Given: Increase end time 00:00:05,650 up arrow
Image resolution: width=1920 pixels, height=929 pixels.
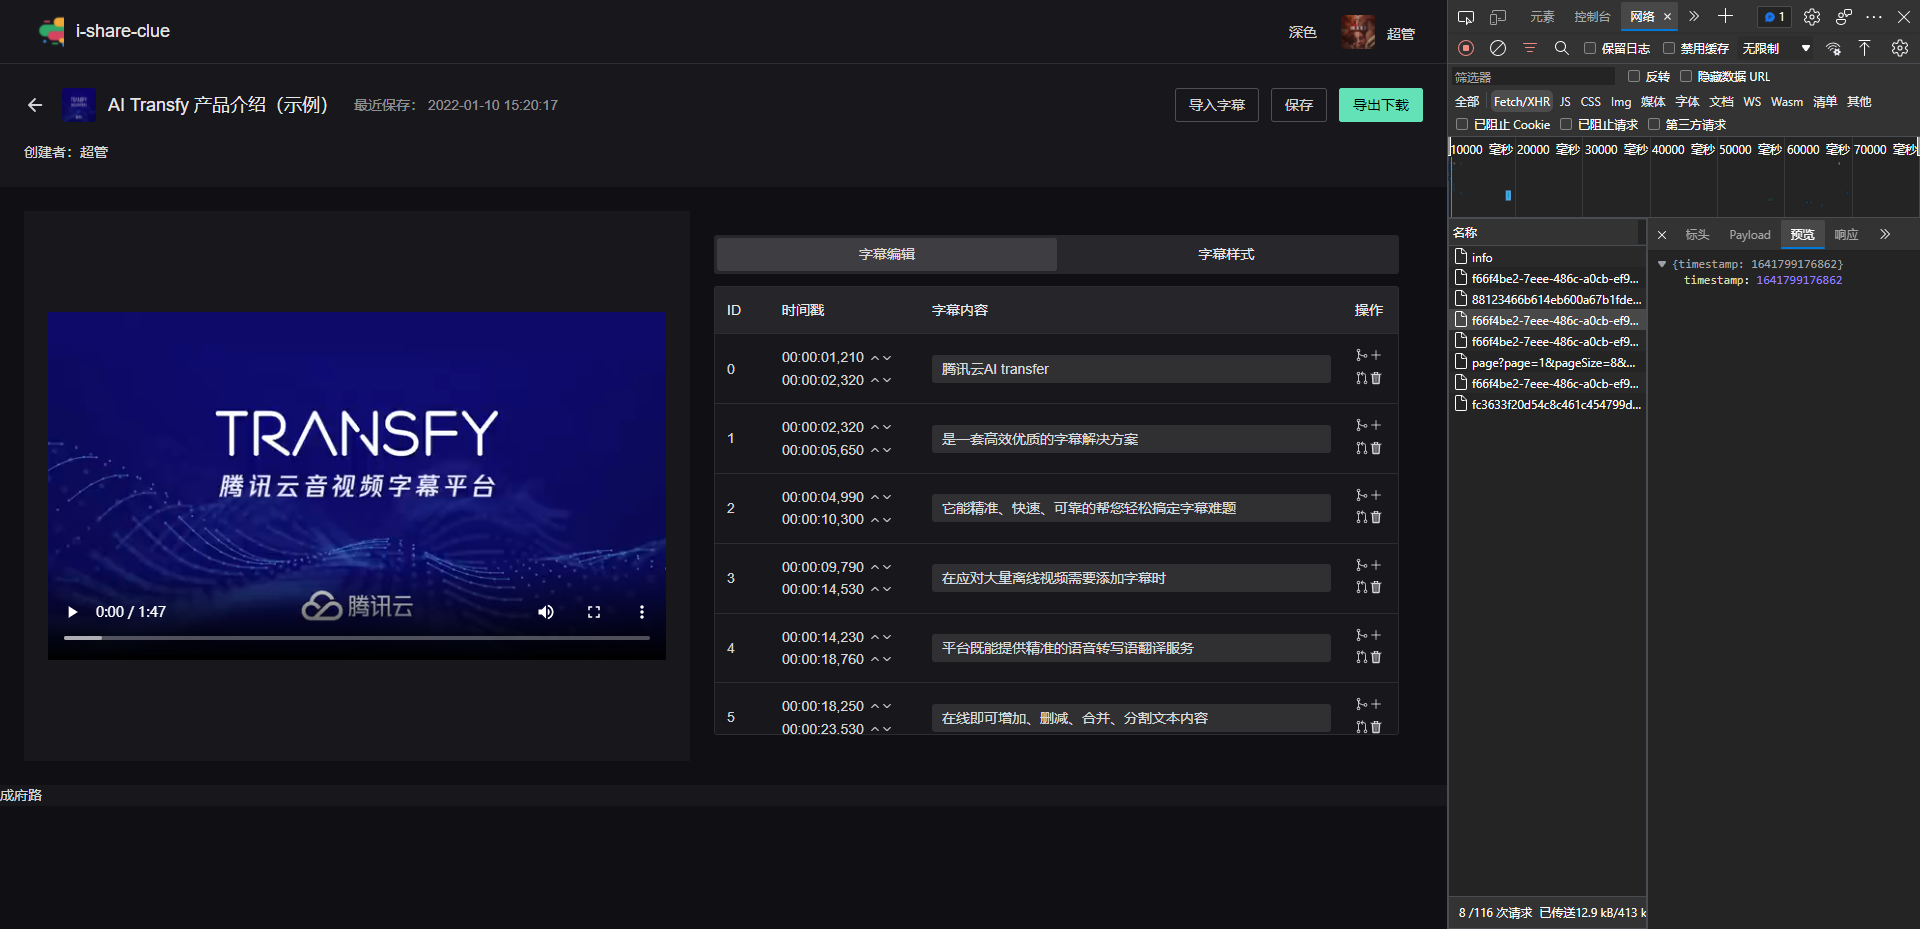Looking at the screenshot, I should pos(875,450).
